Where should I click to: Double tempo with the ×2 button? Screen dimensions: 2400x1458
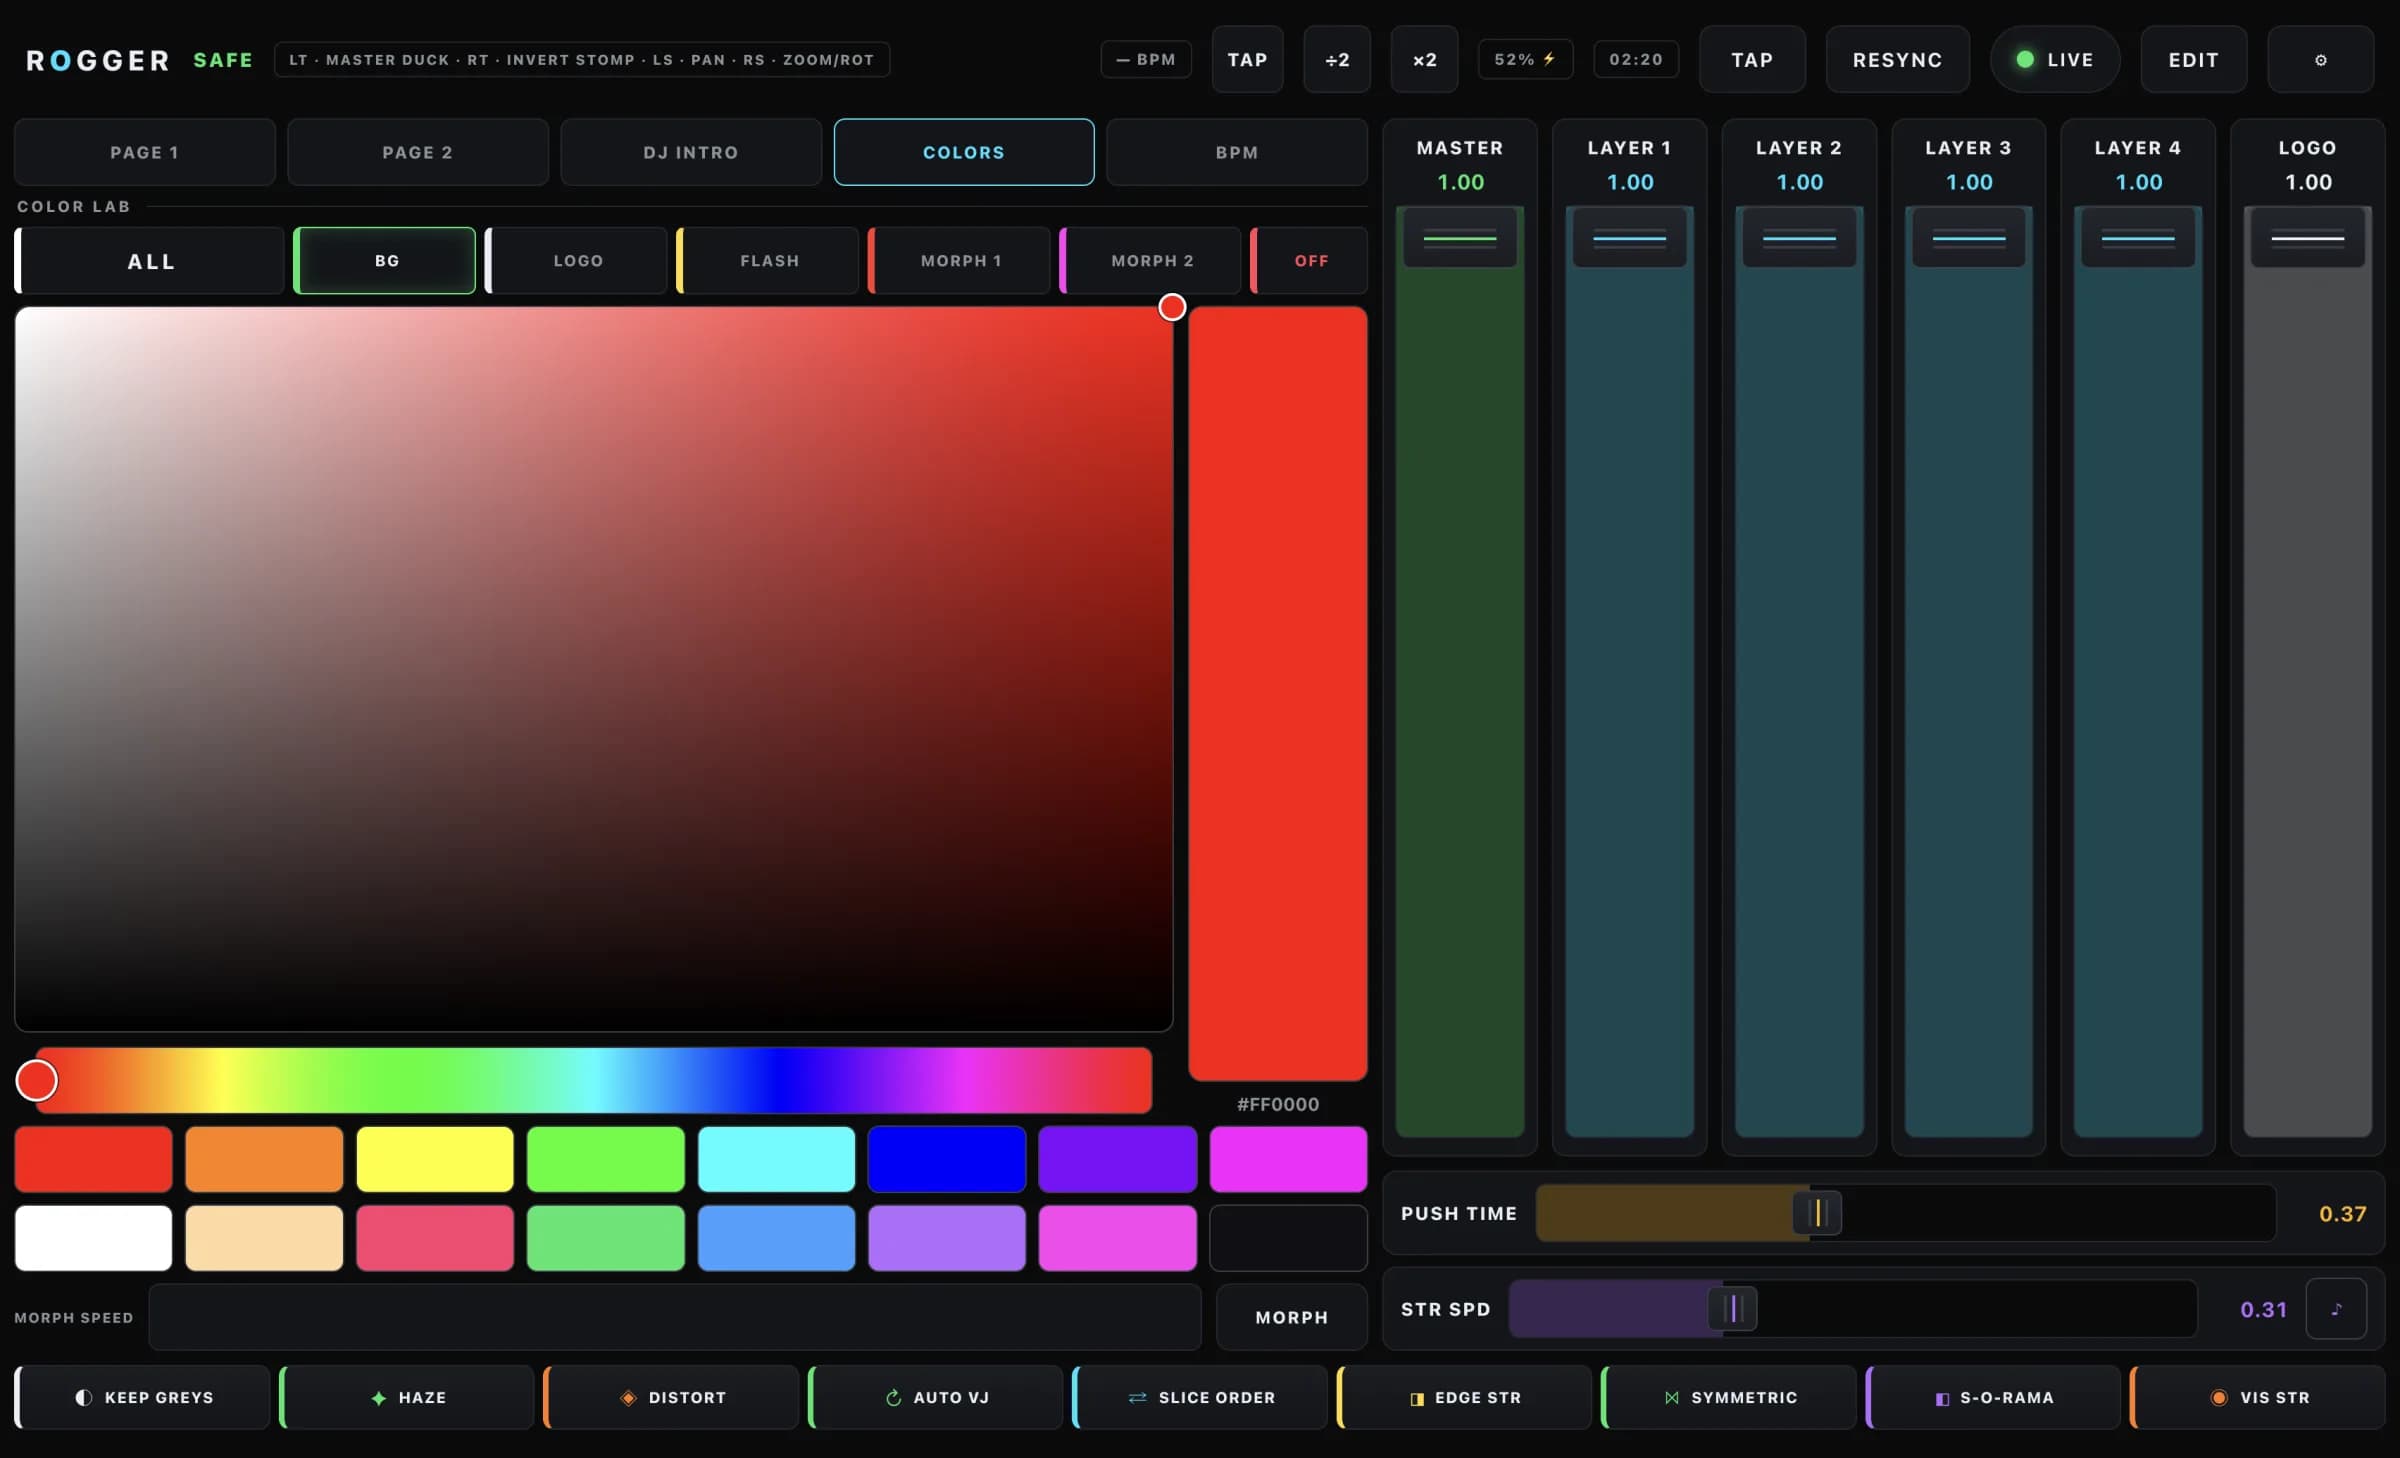1424,60
